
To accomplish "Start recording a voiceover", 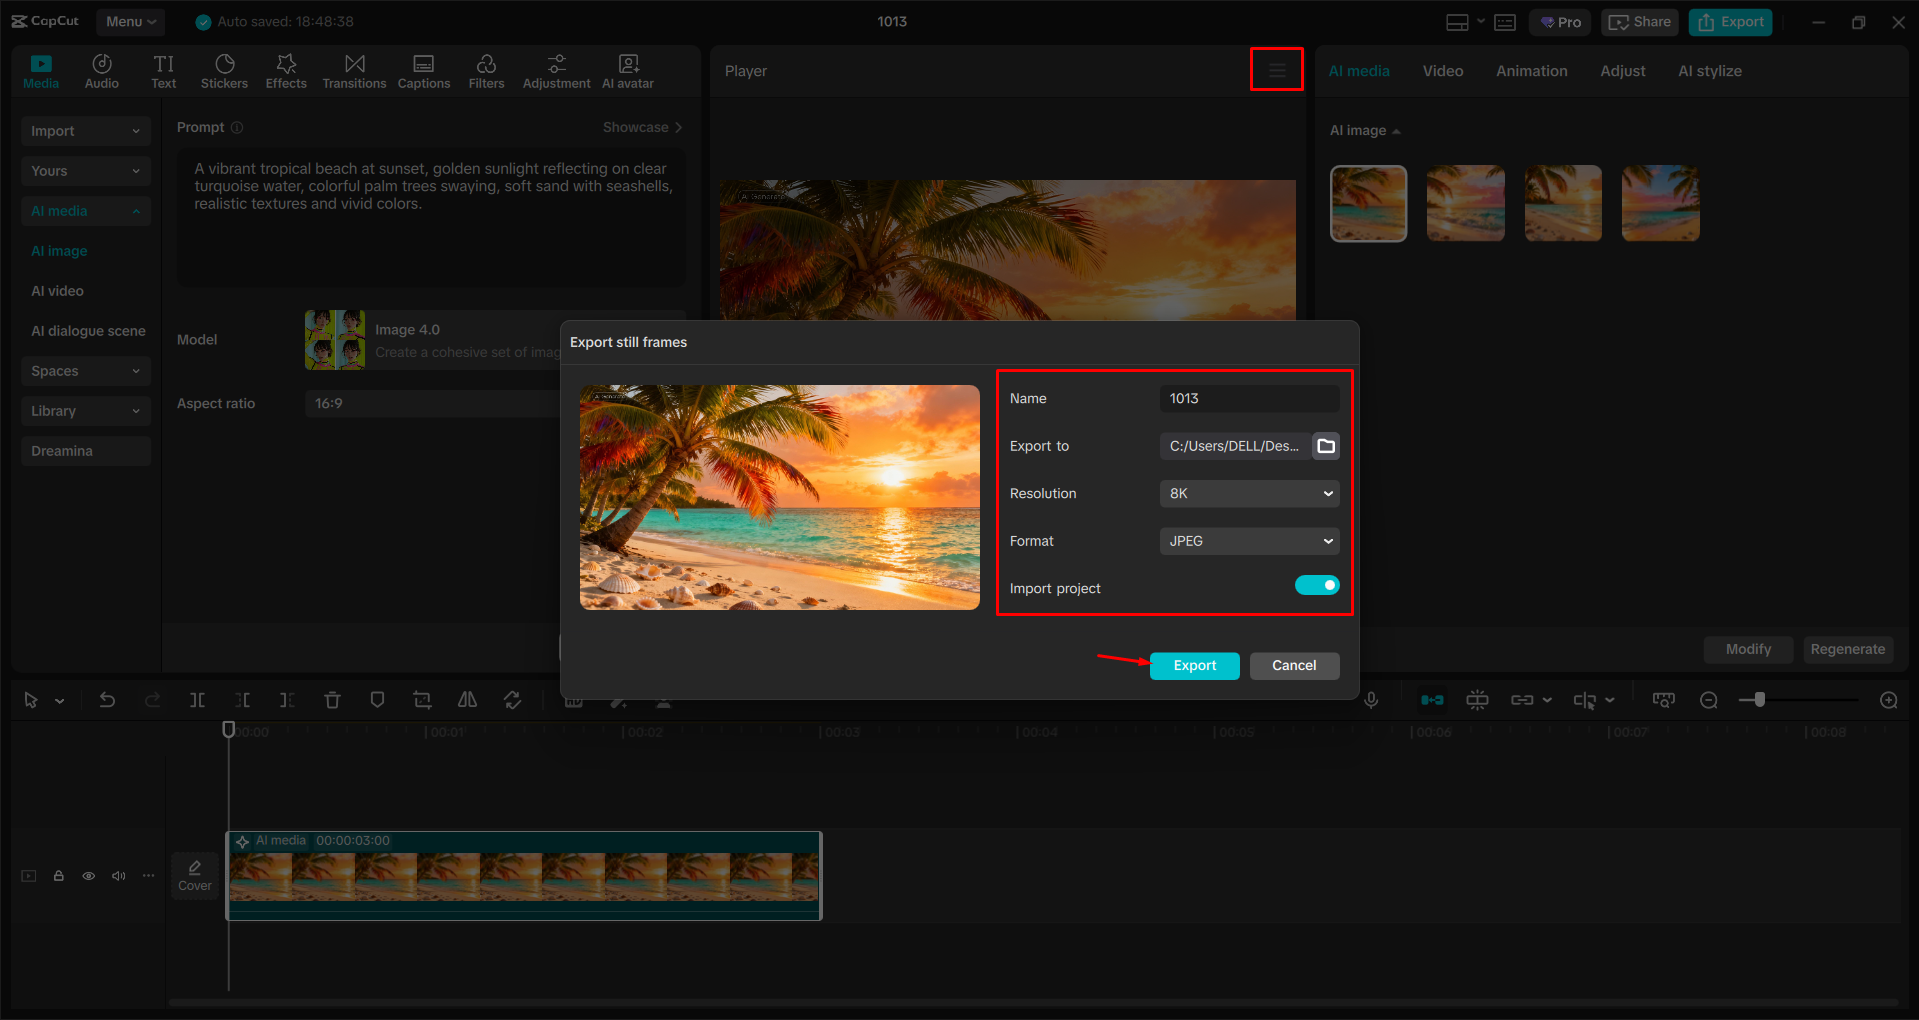I will click(1371, 700).
